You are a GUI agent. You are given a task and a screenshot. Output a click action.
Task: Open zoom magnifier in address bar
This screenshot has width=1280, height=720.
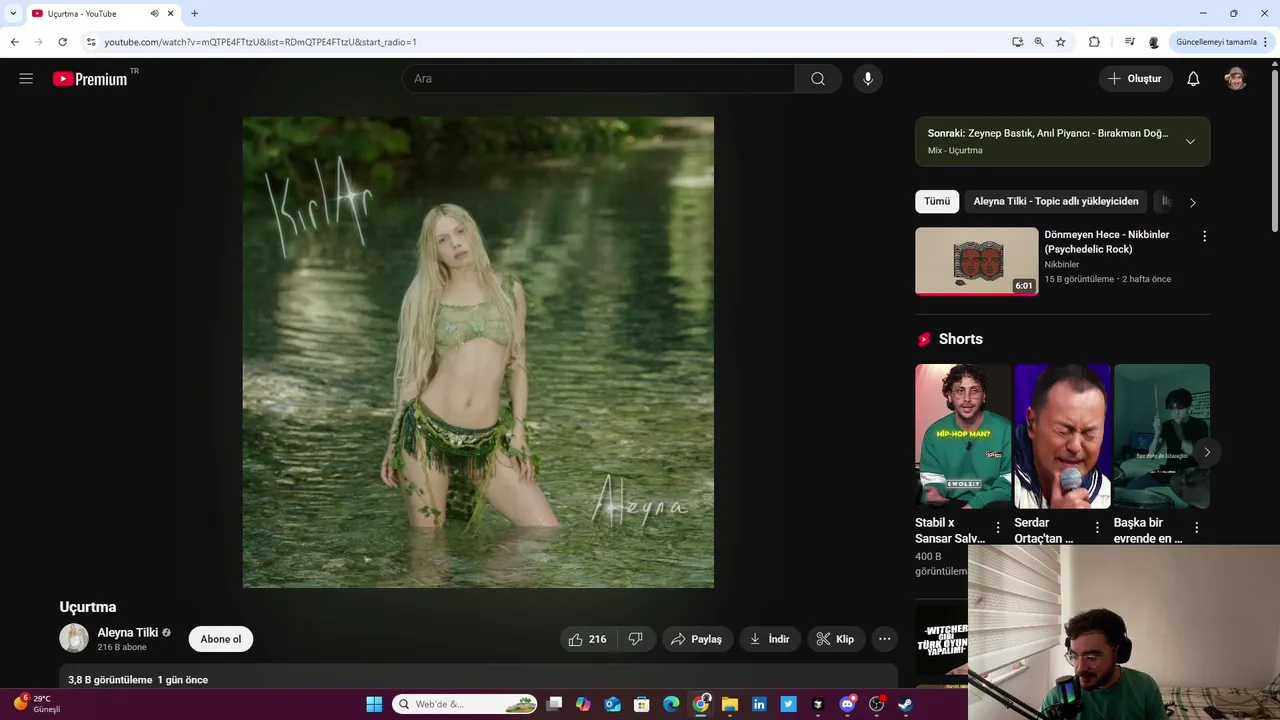point(1039,42)
